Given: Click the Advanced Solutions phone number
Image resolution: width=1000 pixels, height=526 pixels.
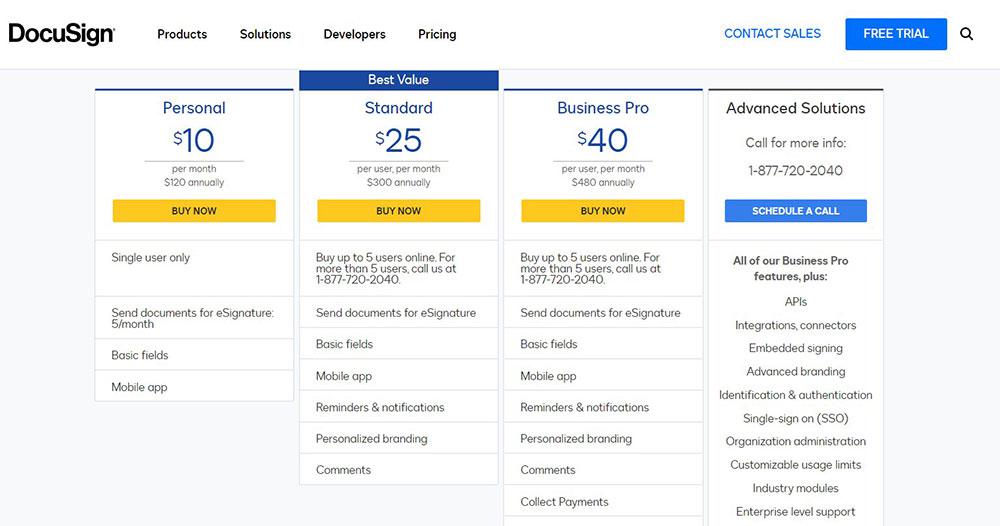Looking at the screenshot, I should point(795,170).
